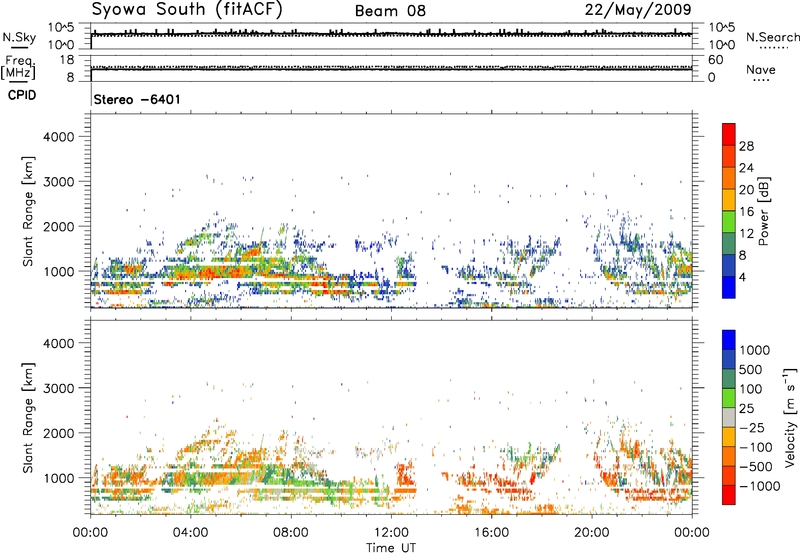Click the '08:00' time axis label
800x554 pixels.
click(x=291, y=533)
